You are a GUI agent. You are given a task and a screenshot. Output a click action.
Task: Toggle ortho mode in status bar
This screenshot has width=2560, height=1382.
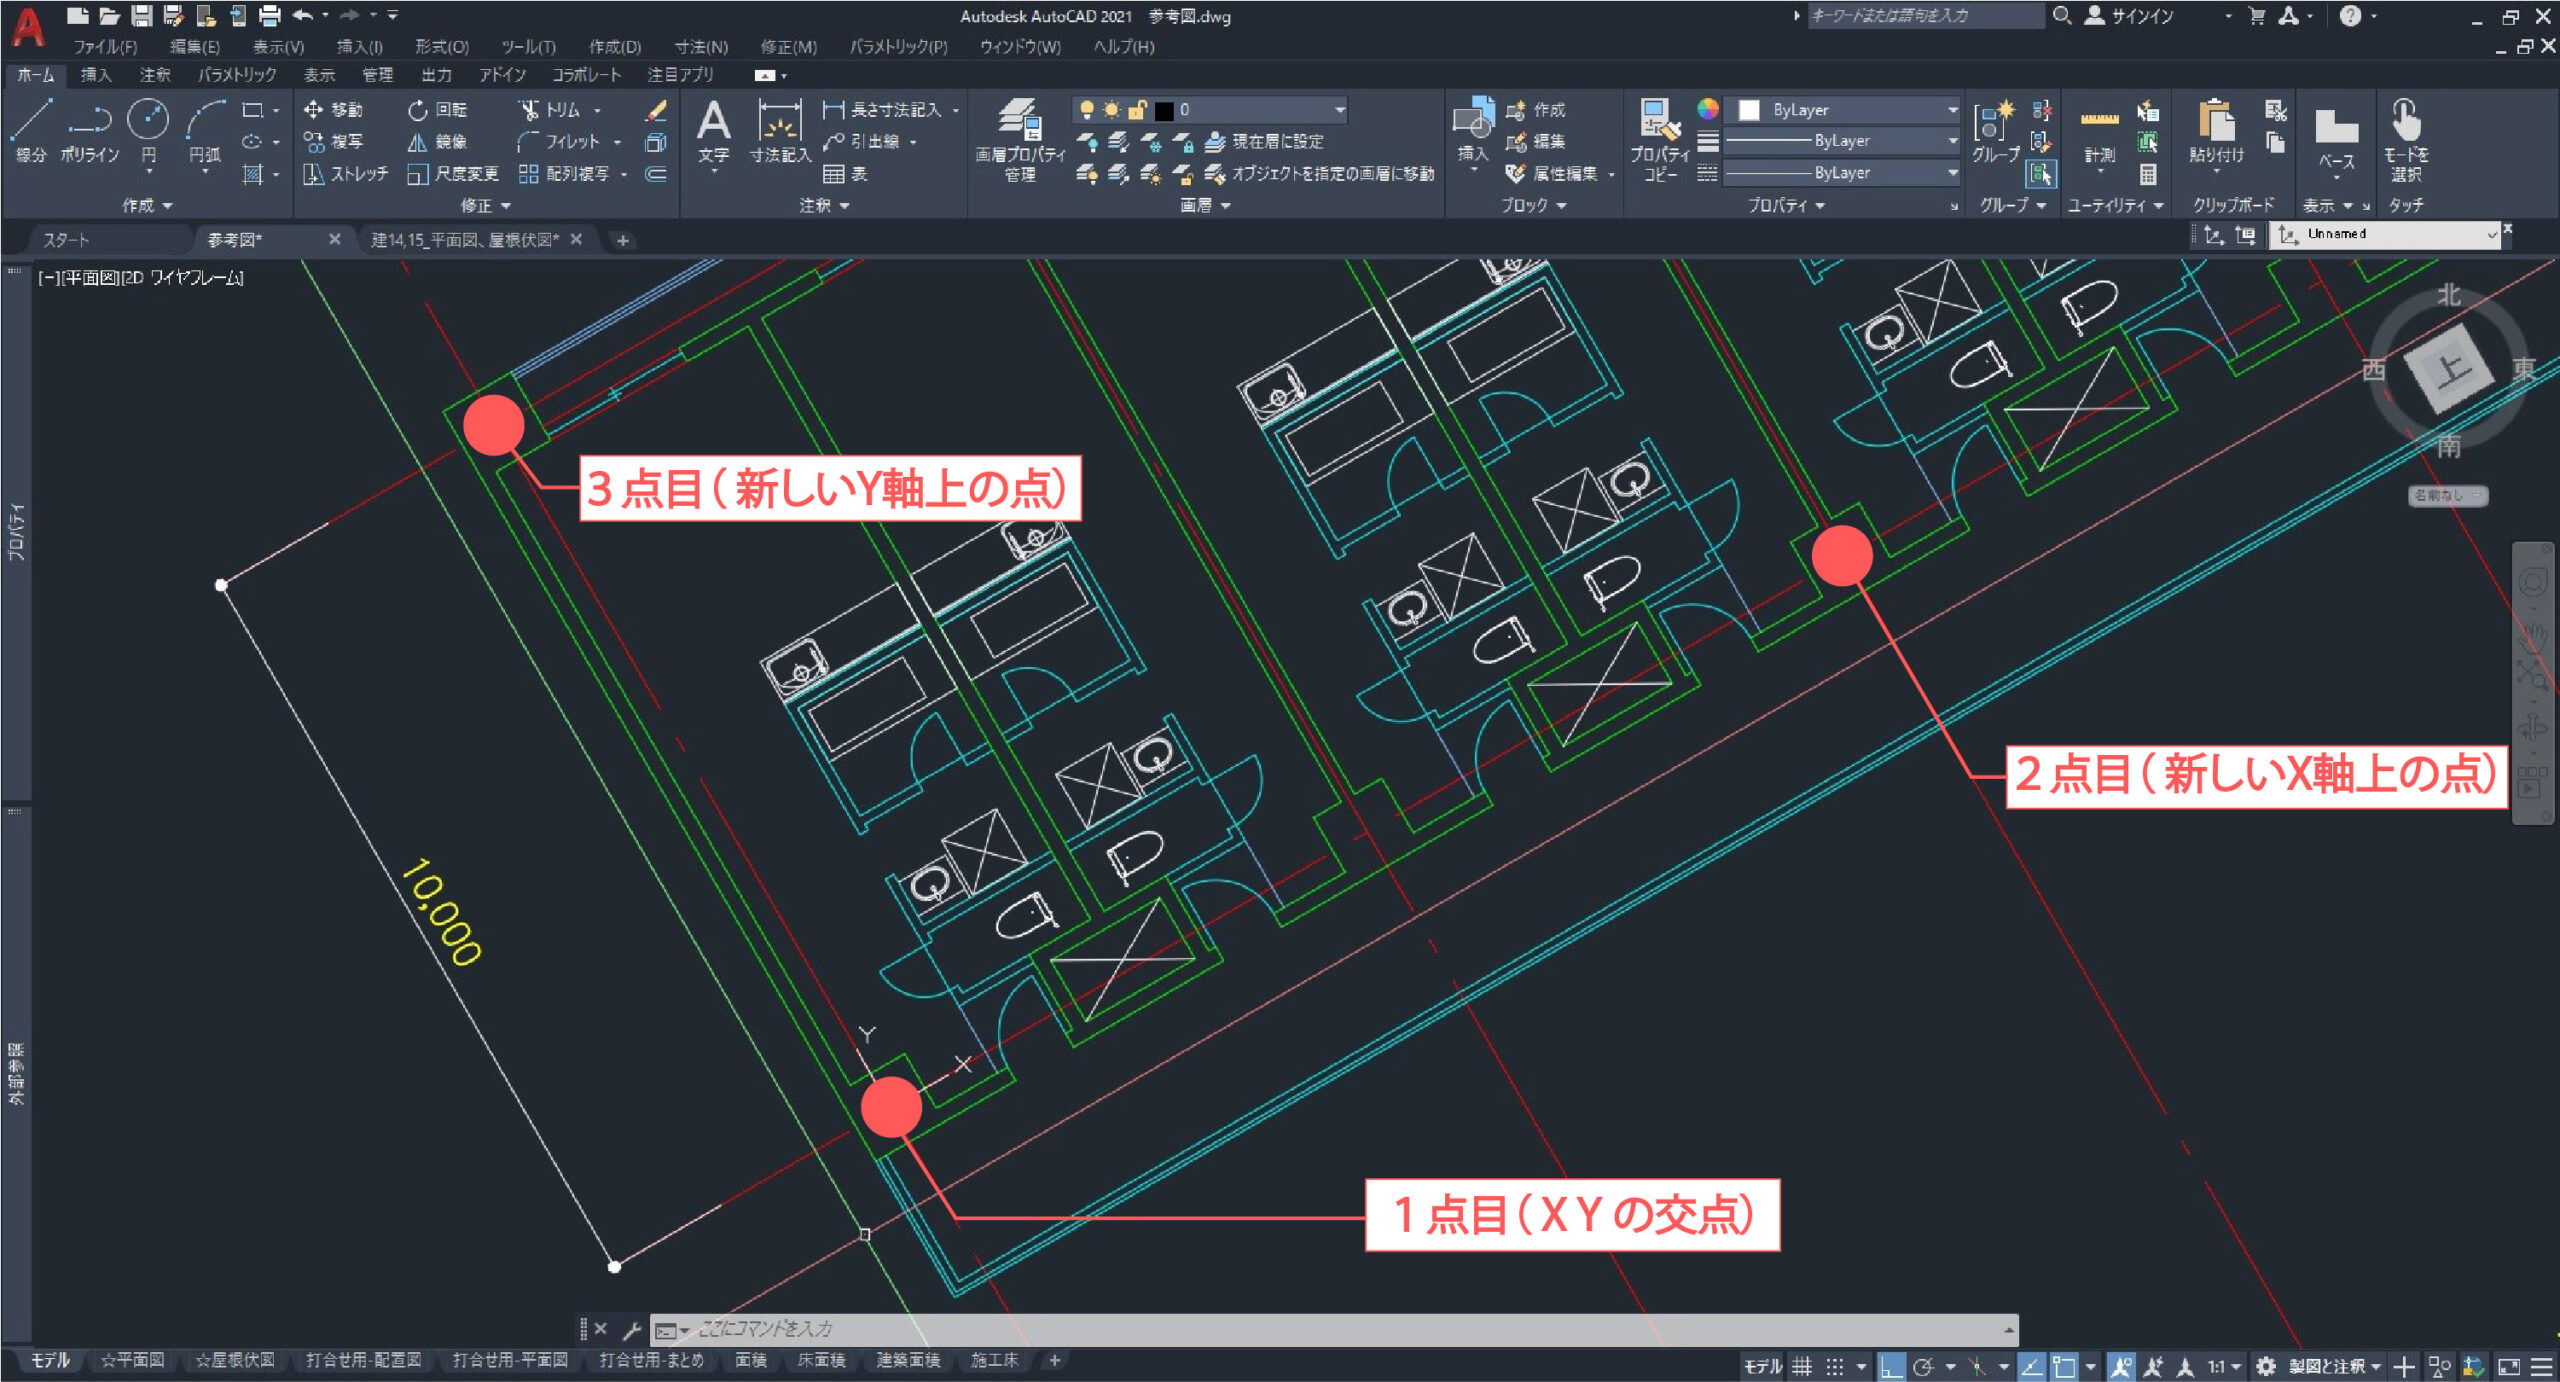coord(1890,1366)
